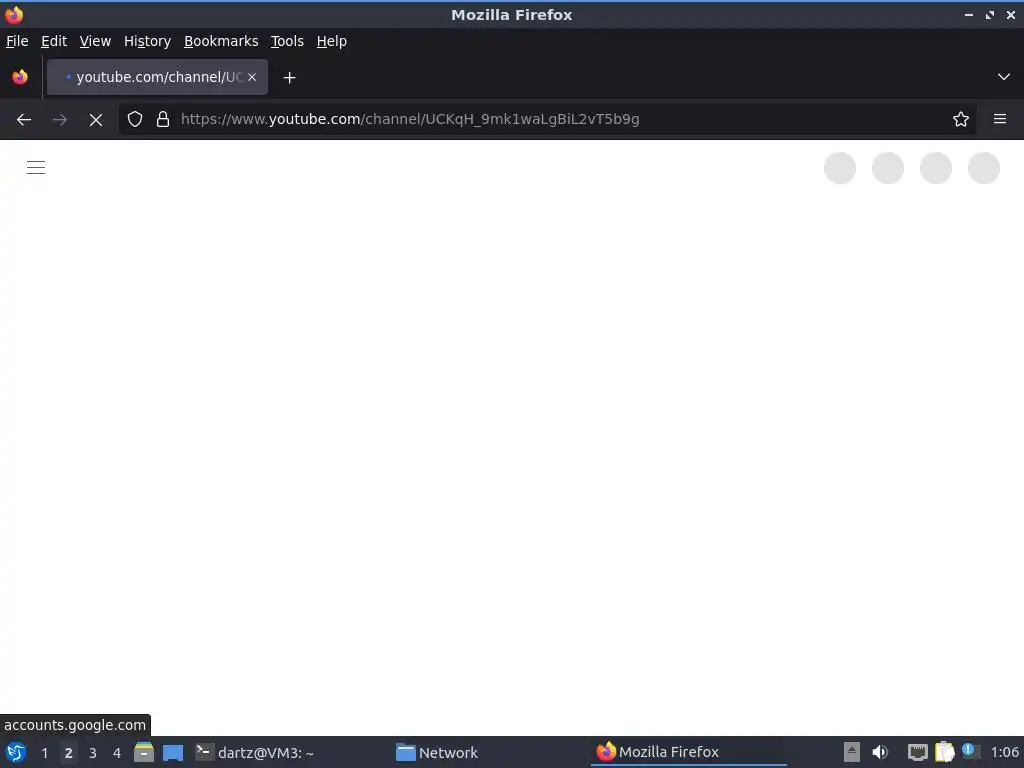Switch to workspace 2
The width and height of the screenshot is (1024, 768).
tap(69, 753)
